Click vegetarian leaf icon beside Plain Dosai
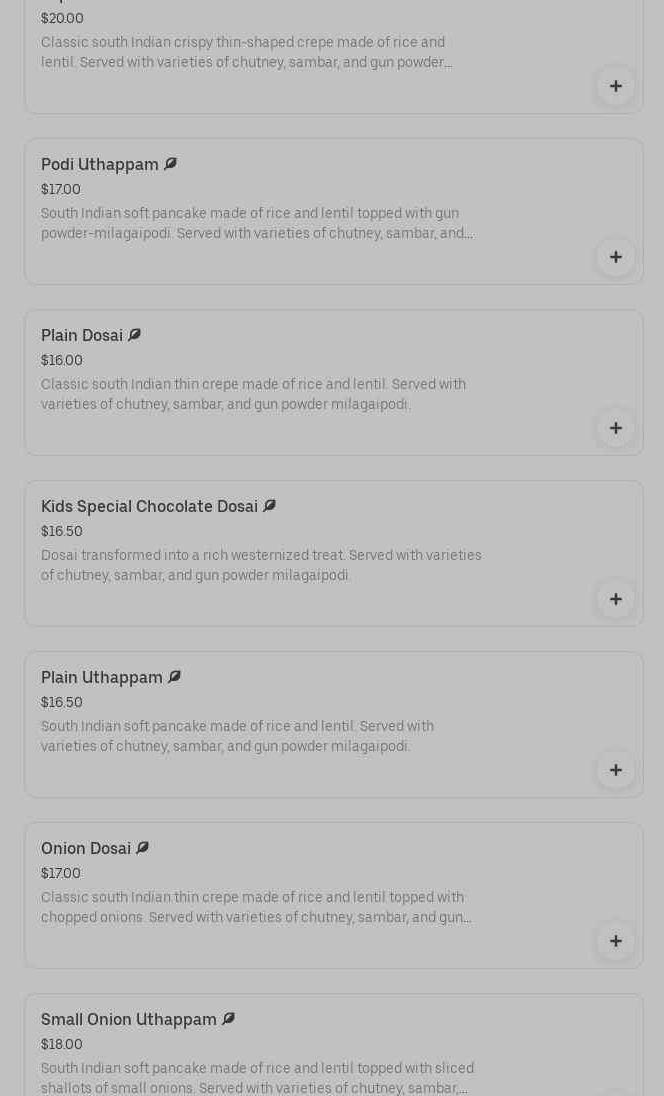Viewport: 664px width, 1096px height. pyautogui.click(x=134, y=335)
